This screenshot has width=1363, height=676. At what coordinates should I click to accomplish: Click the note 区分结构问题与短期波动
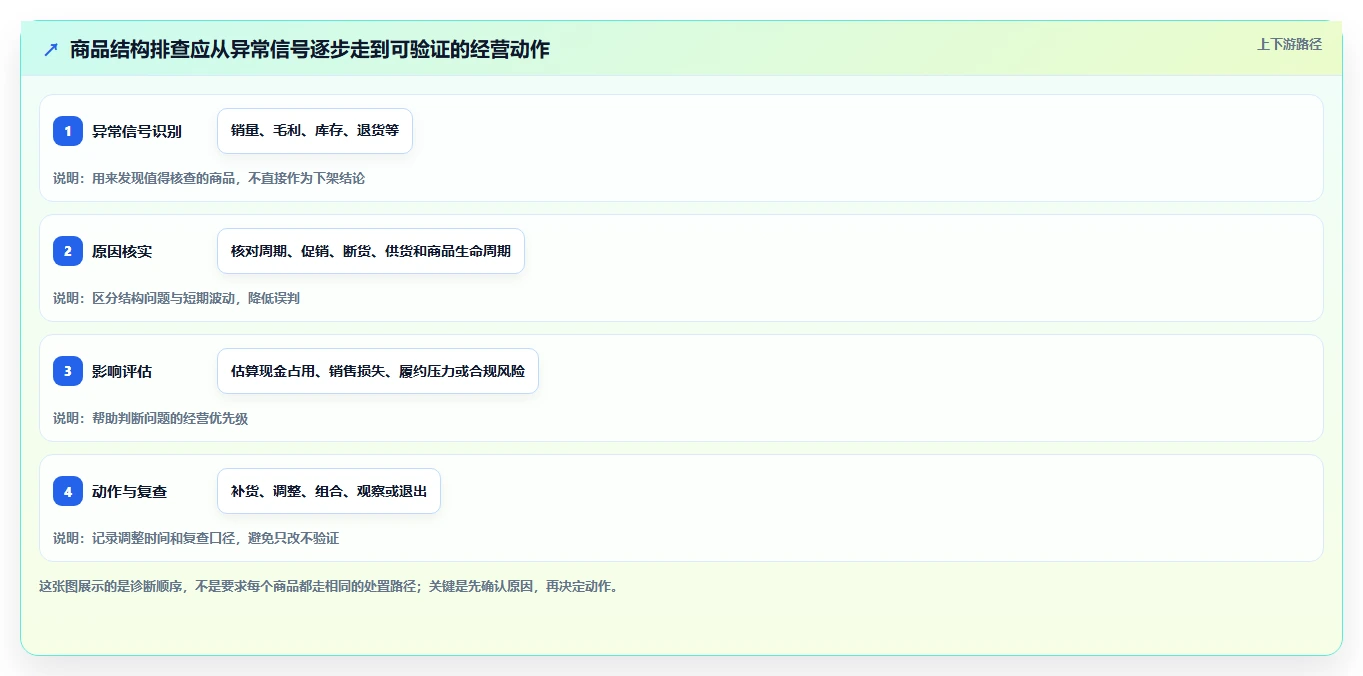176,298
